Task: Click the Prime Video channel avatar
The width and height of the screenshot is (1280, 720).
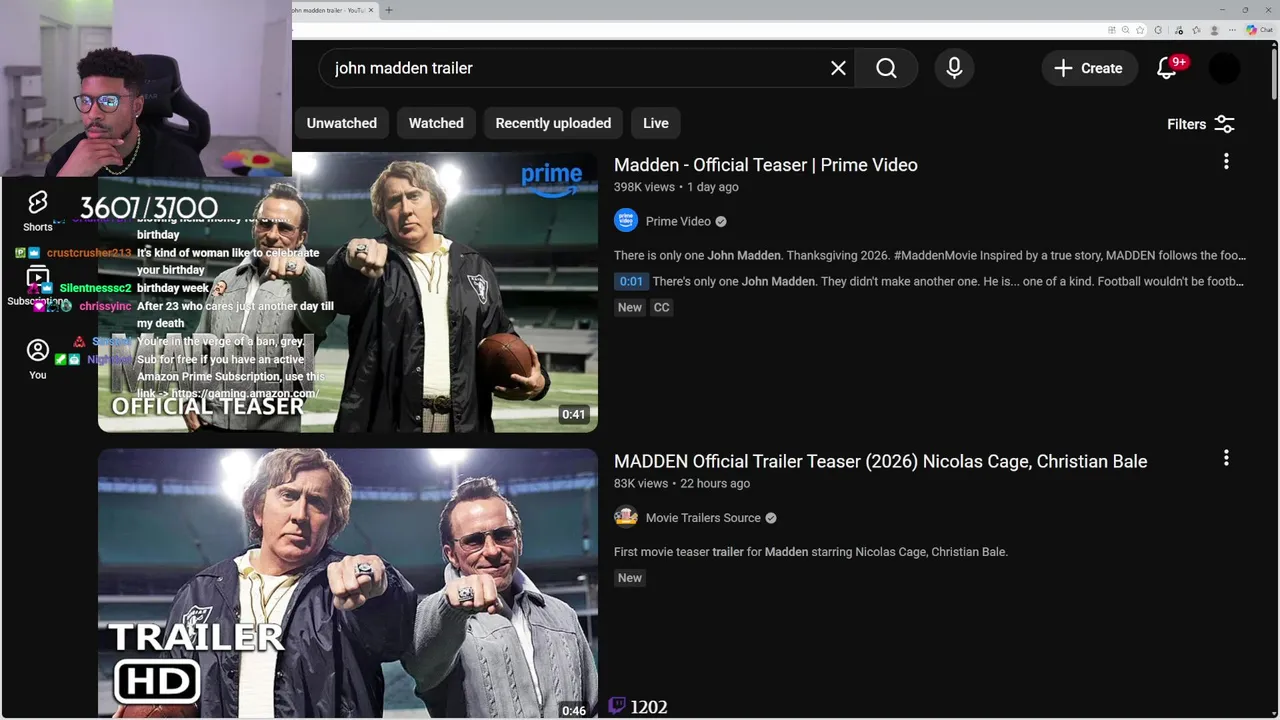Action: pos(626,221)
